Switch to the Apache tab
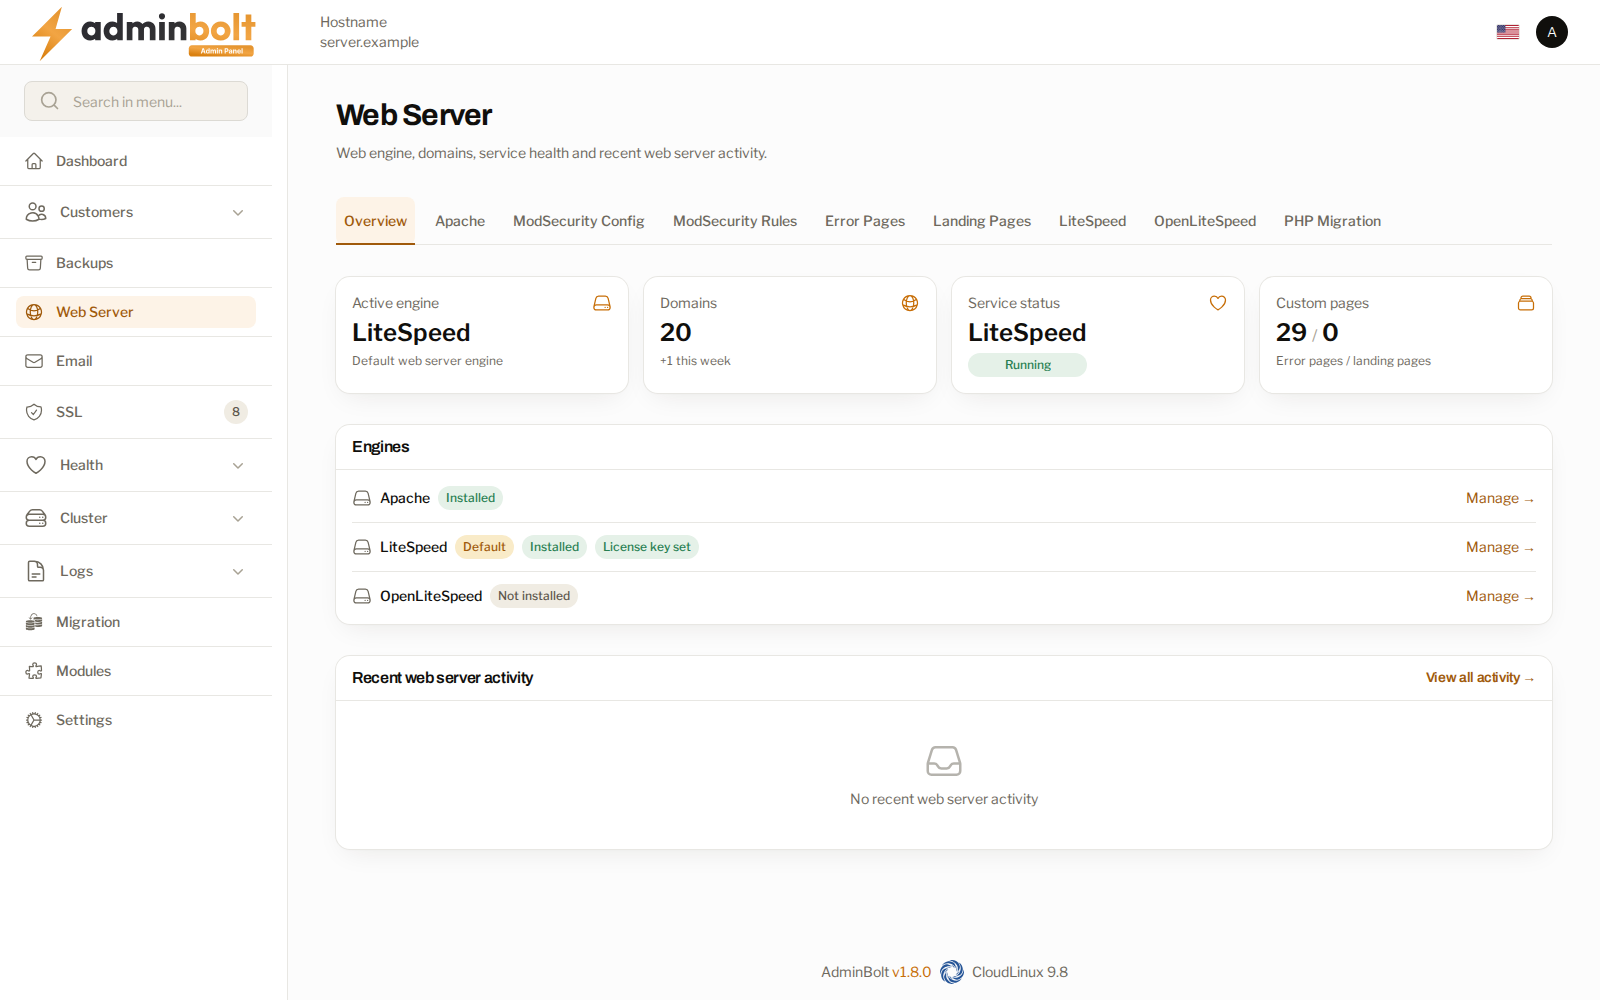The image size is (1600, 1000). (x=460, y=221)
